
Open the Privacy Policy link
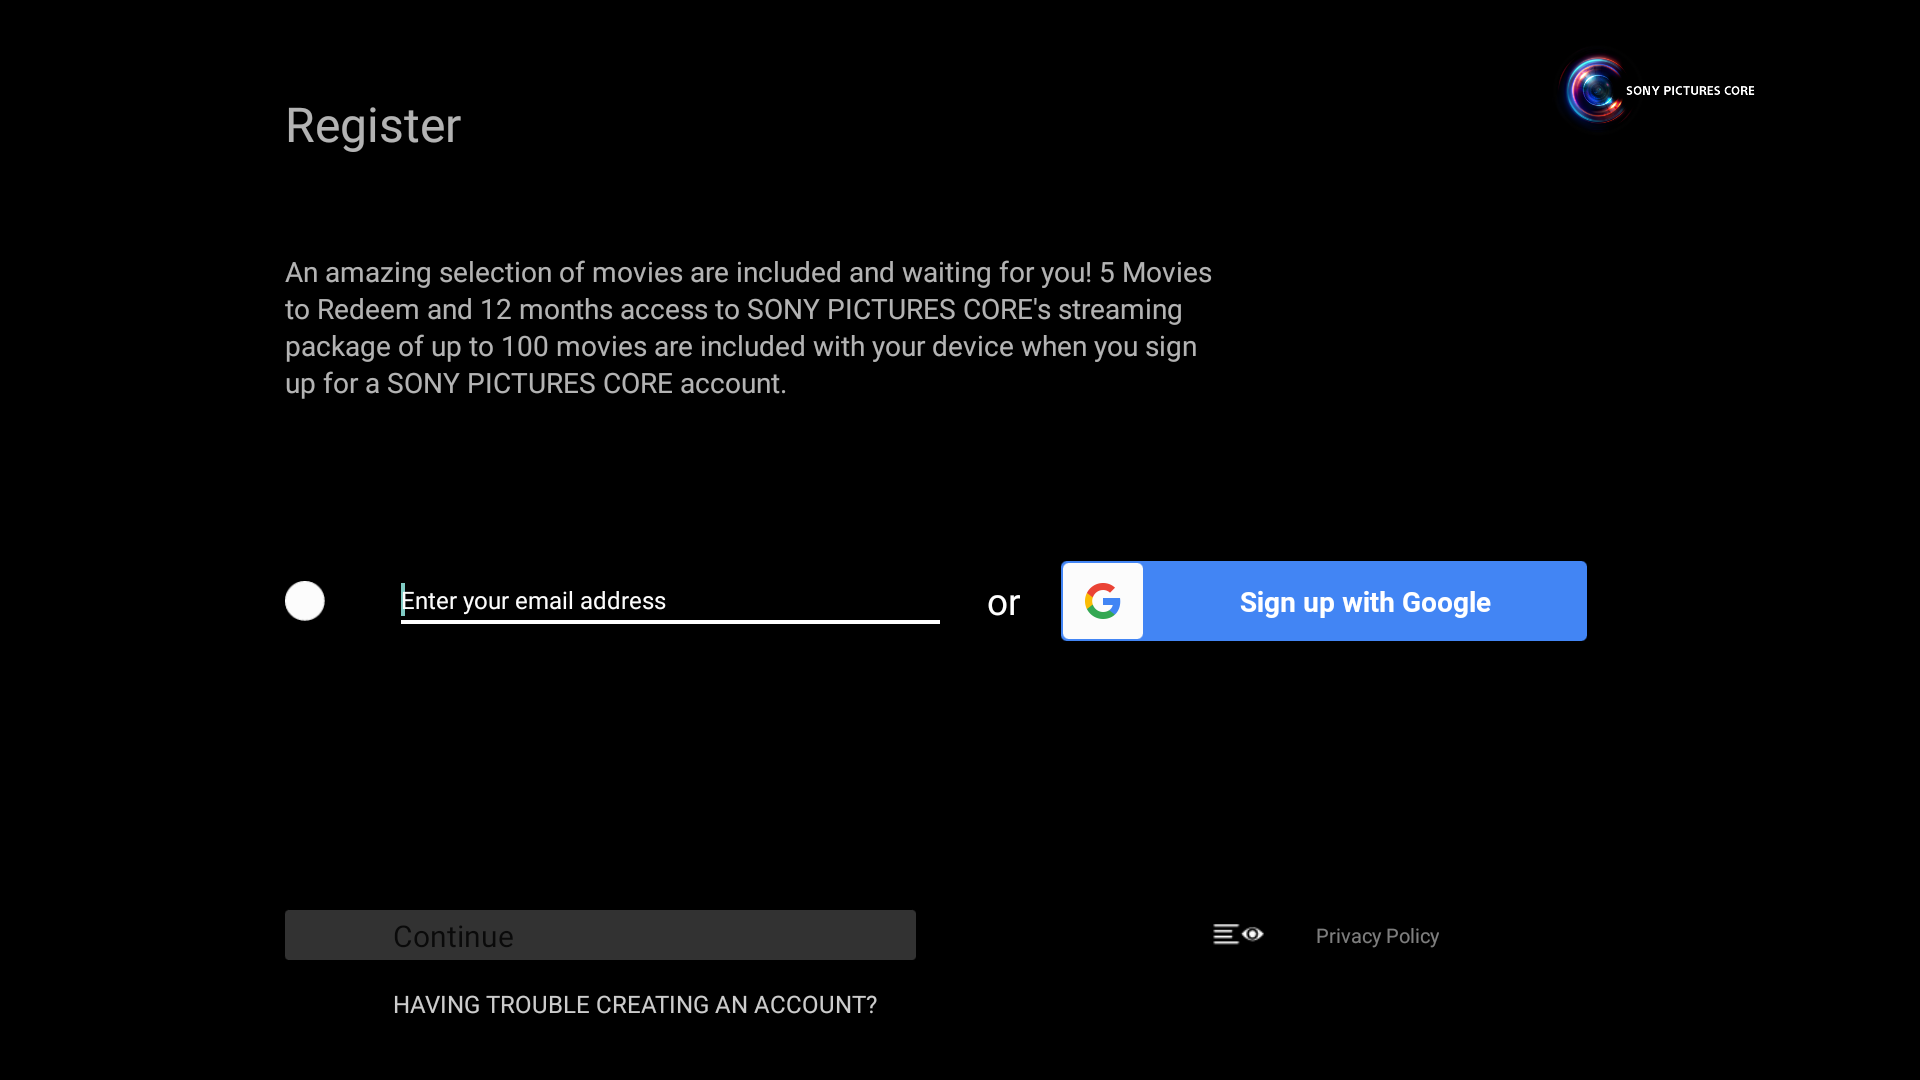1376,936
